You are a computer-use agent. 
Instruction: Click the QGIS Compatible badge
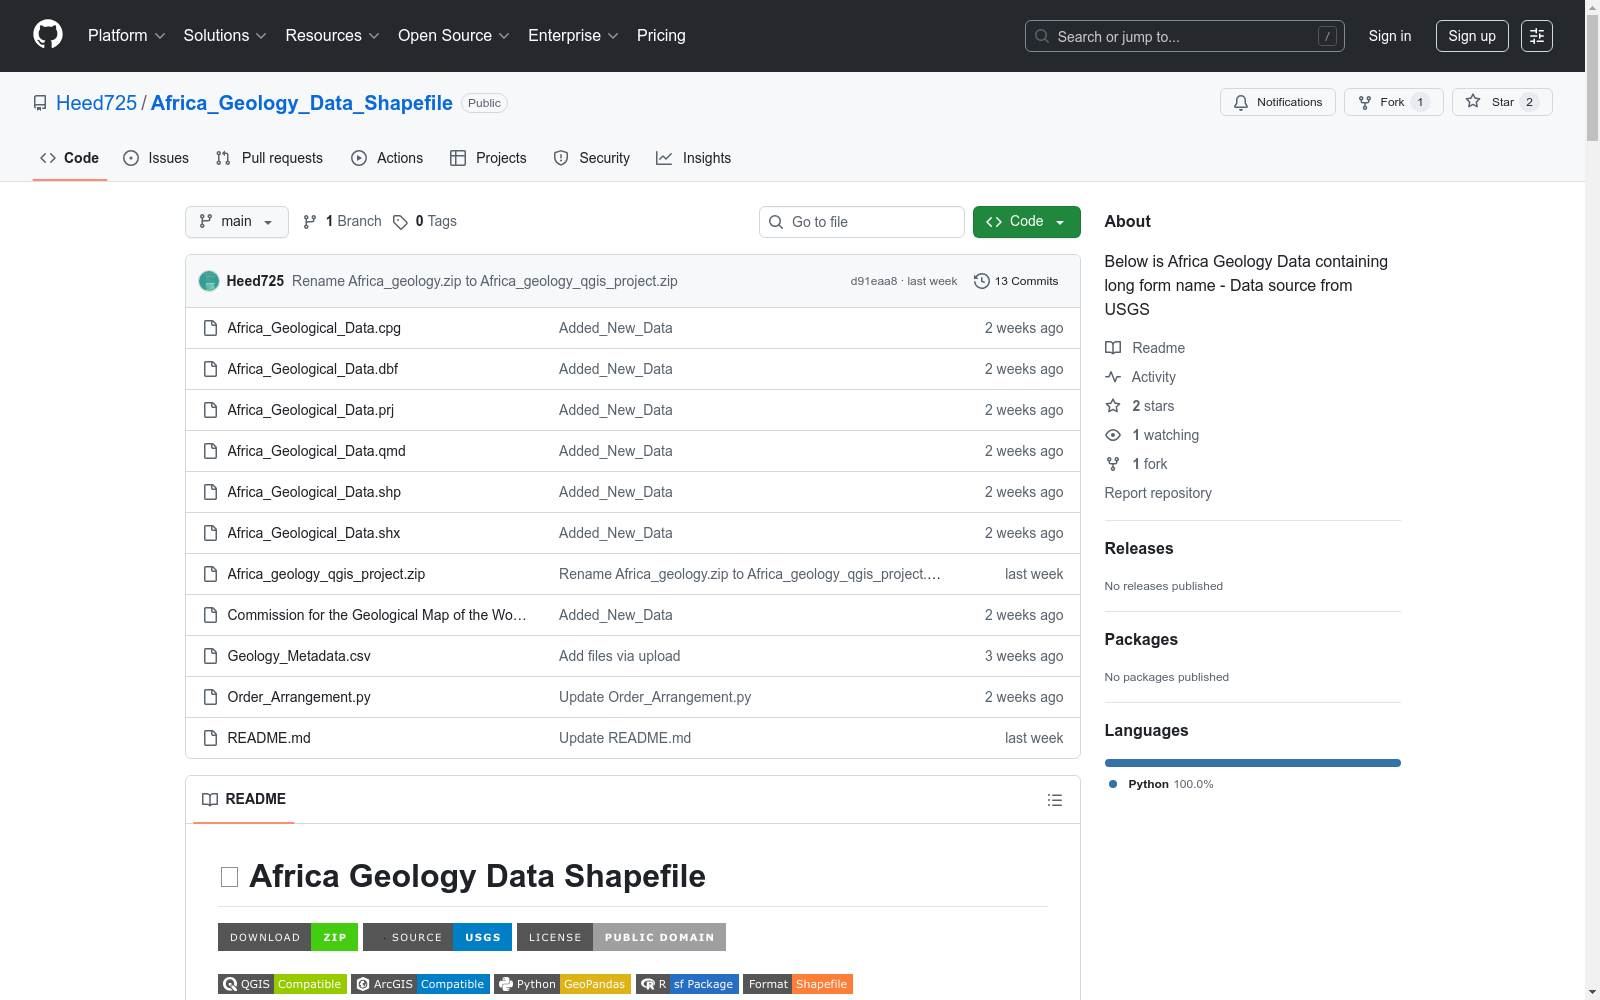click(x=282, y=984)
